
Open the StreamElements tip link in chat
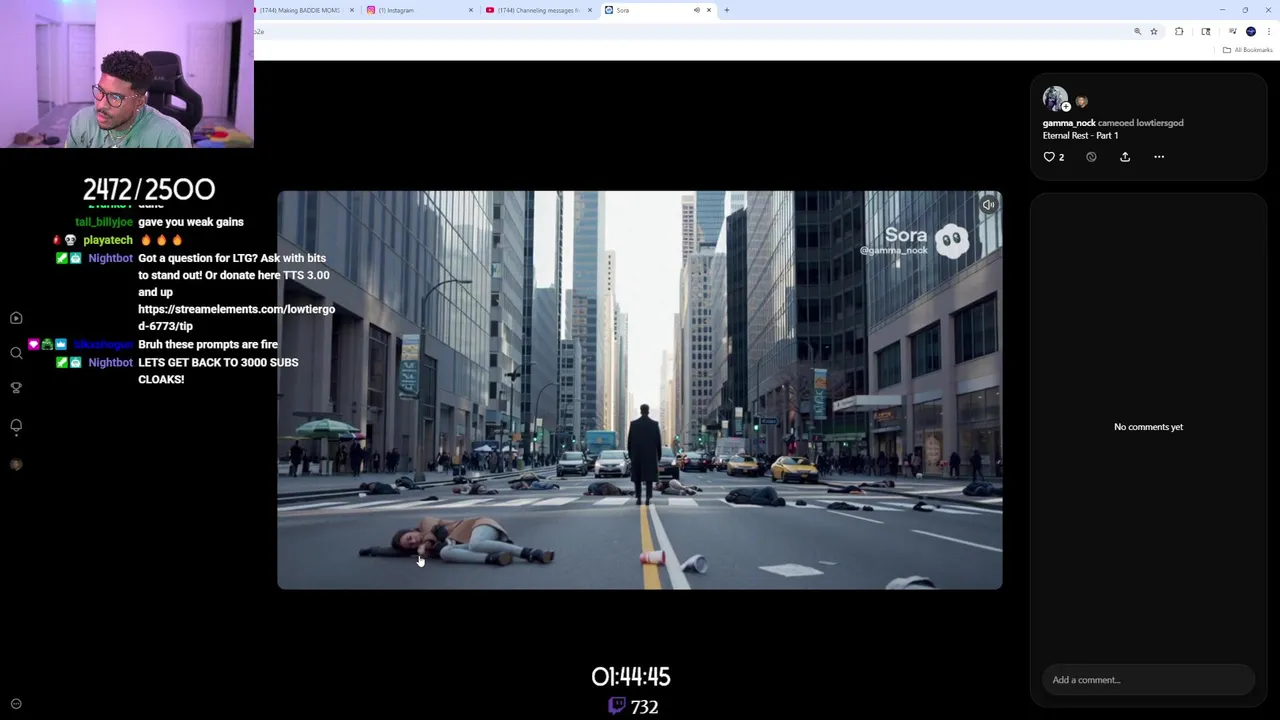coord(236,318)
